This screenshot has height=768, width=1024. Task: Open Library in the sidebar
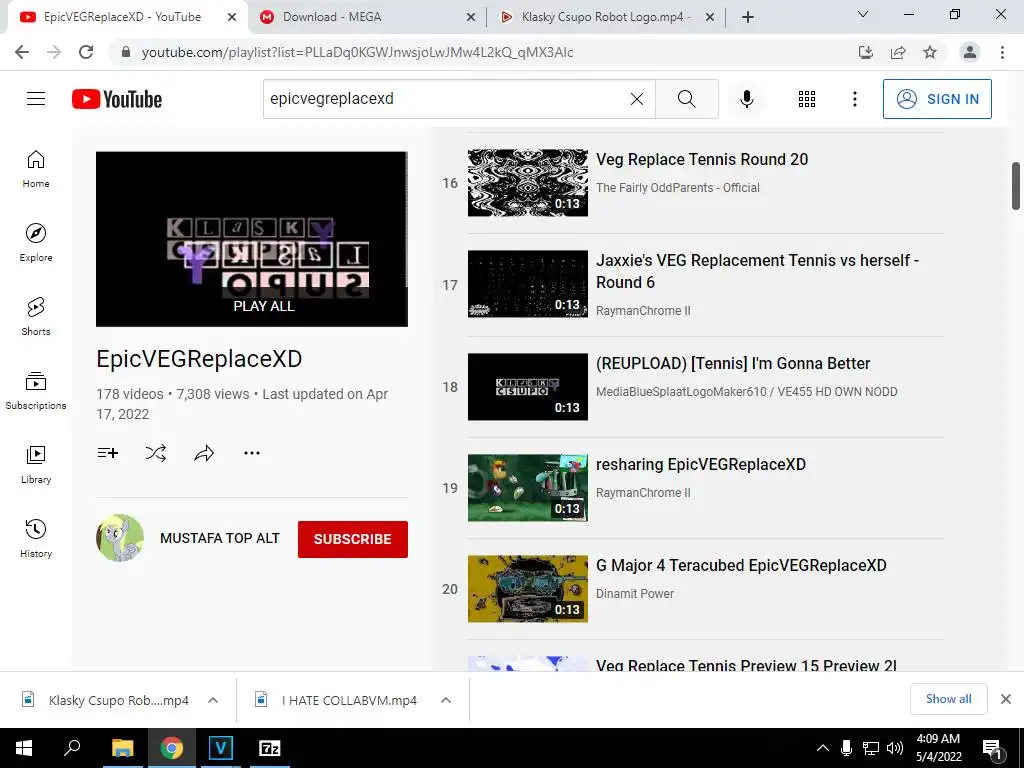point(36,464)
